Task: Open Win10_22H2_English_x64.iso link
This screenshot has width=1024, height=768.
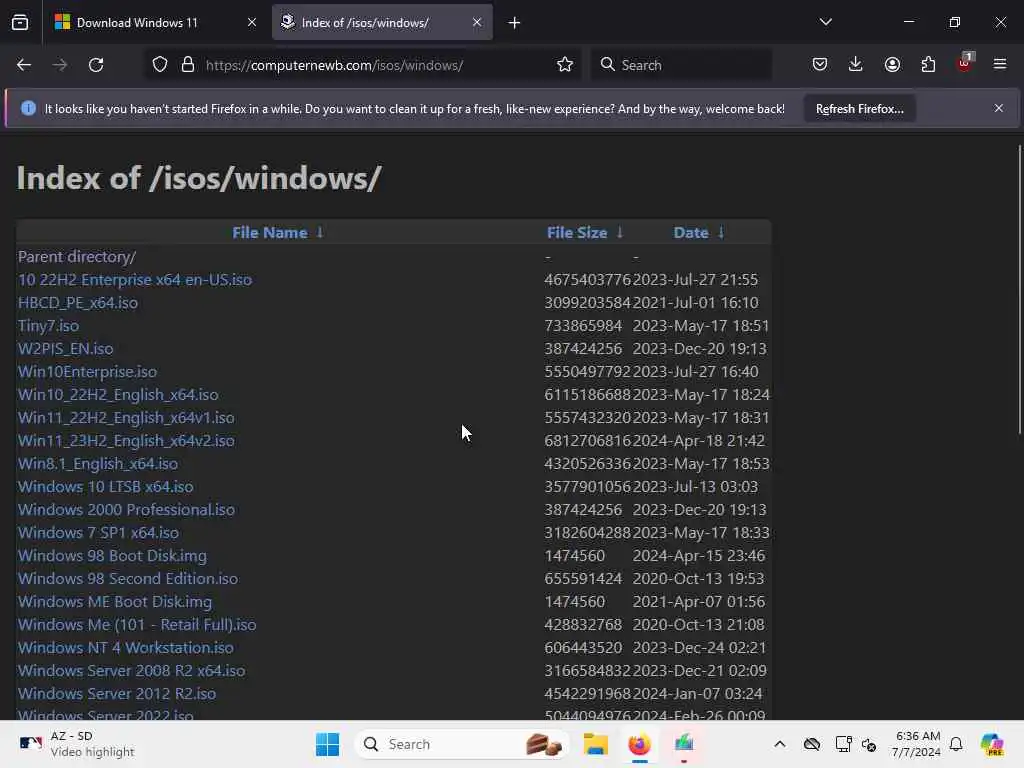Action: (x=118, y=395)
